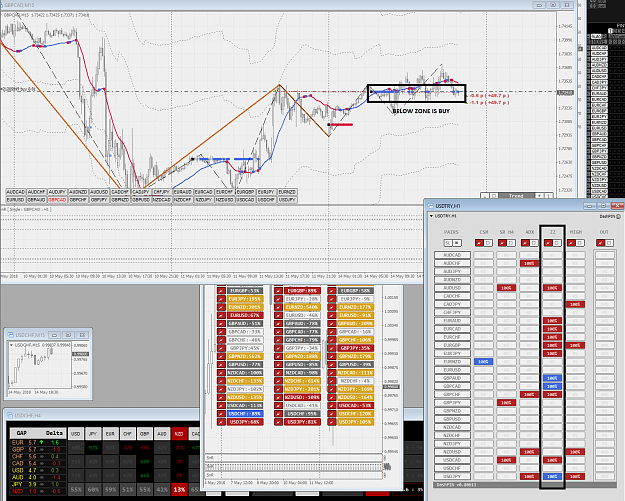
Task: Toggle the red HIGH column switch
Action: [x=571, y=243]
